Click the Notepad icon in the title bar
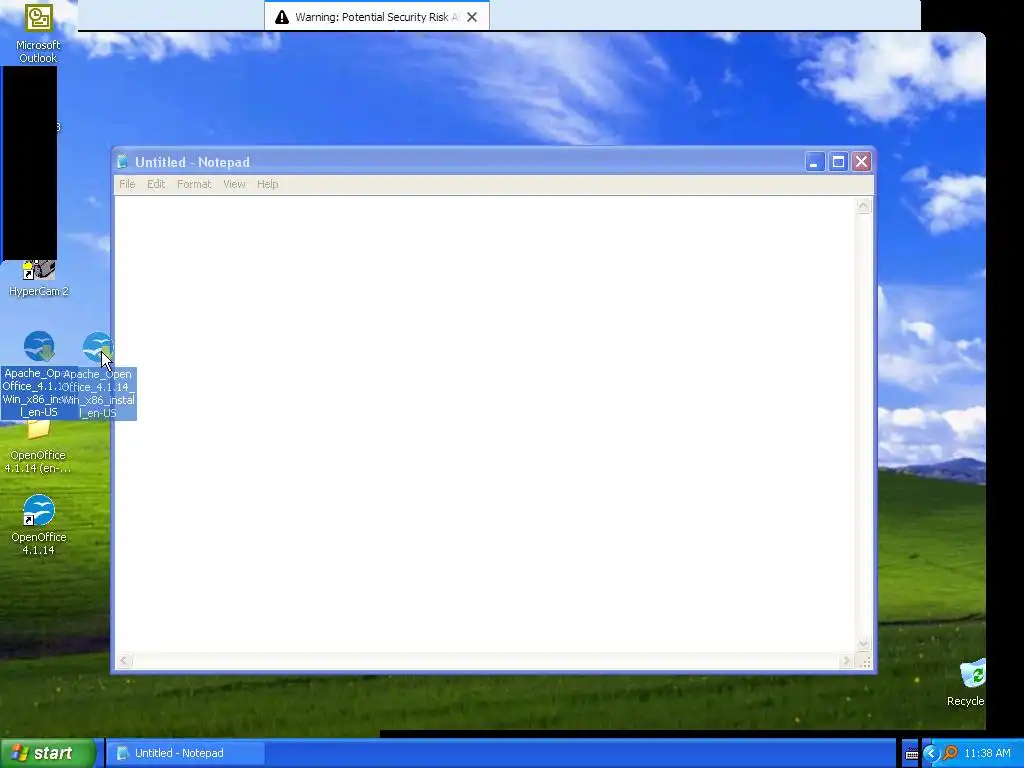 click(x=122, y=161)
